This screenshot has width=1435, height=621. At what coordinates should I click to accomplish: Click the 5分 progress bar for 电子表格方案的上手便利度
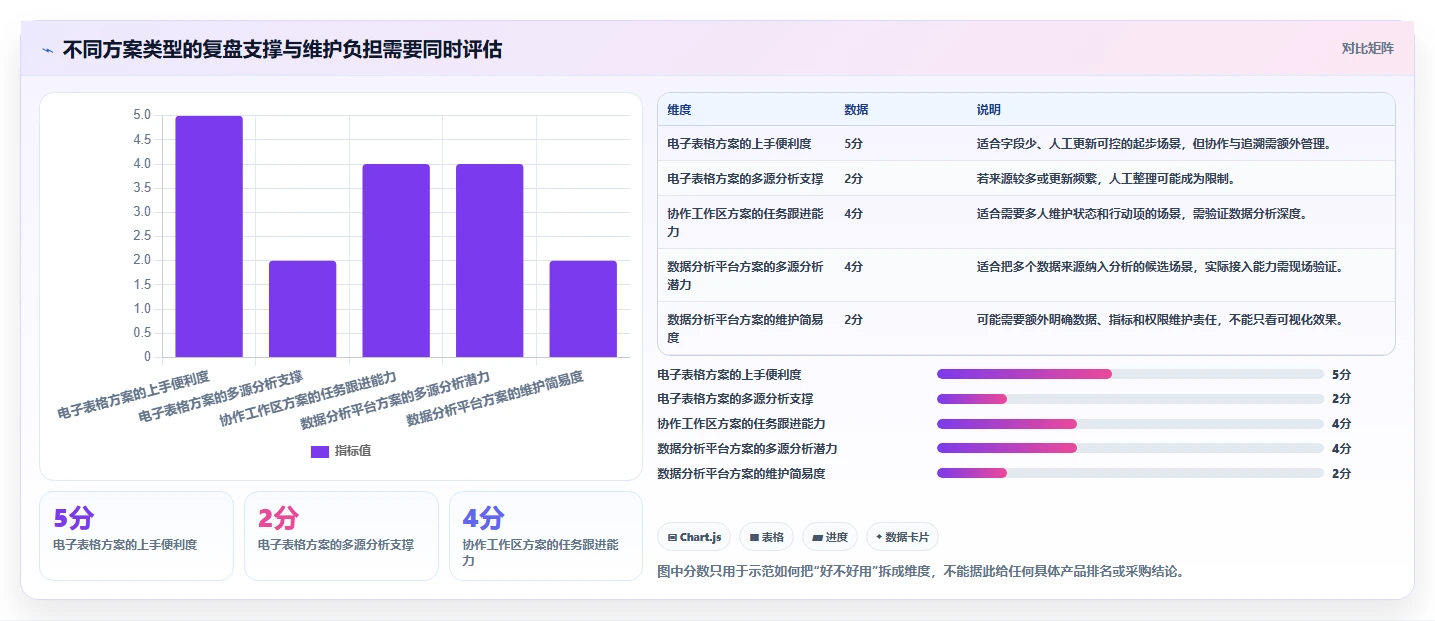coord(1130,374)
